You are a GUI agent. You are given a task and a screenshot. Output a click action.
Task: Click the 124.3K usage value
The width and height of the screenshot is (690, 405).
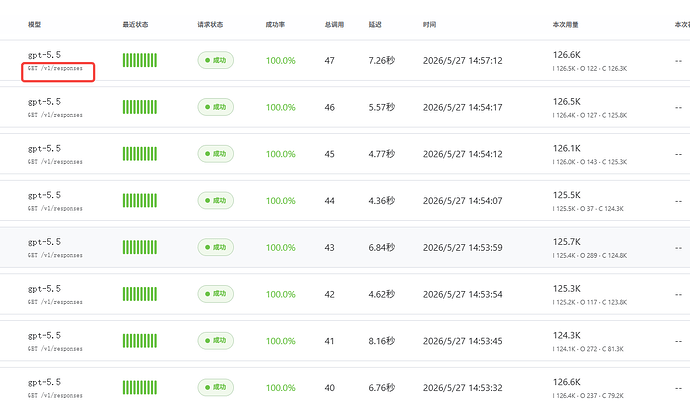[567, 335]
